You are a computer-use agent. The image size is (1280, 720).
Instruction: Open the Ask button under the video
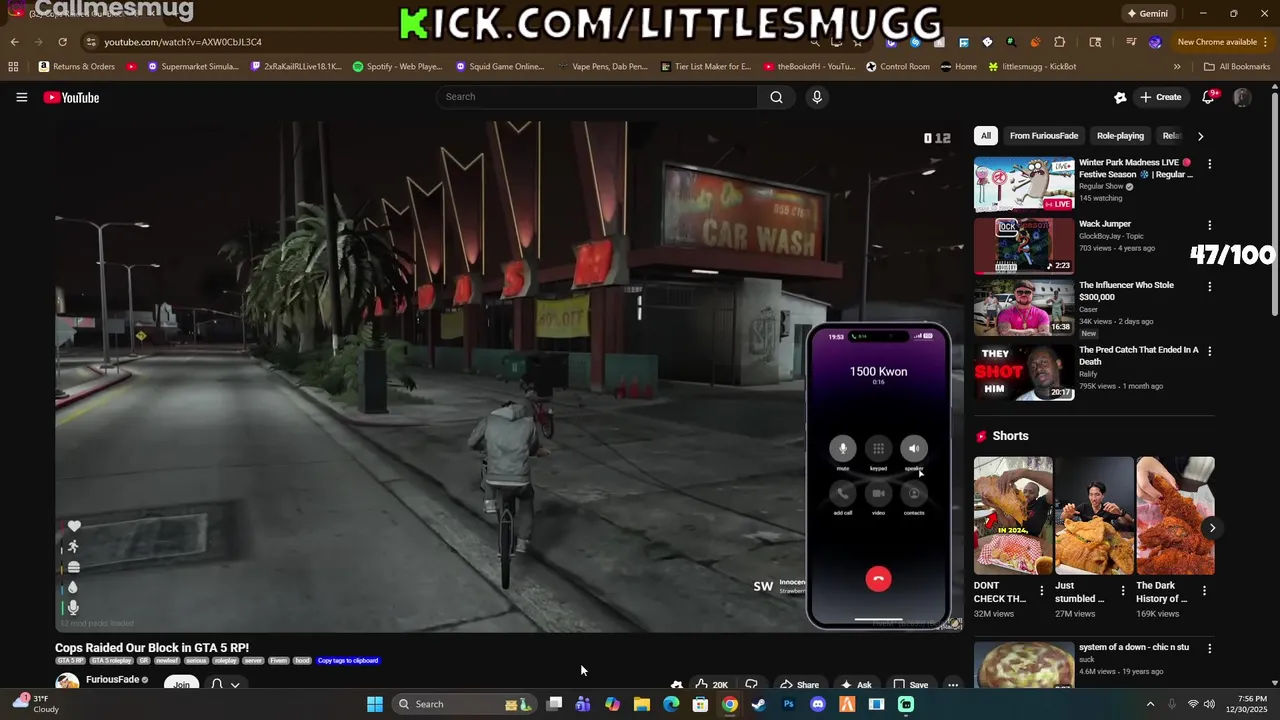(856, 685)
